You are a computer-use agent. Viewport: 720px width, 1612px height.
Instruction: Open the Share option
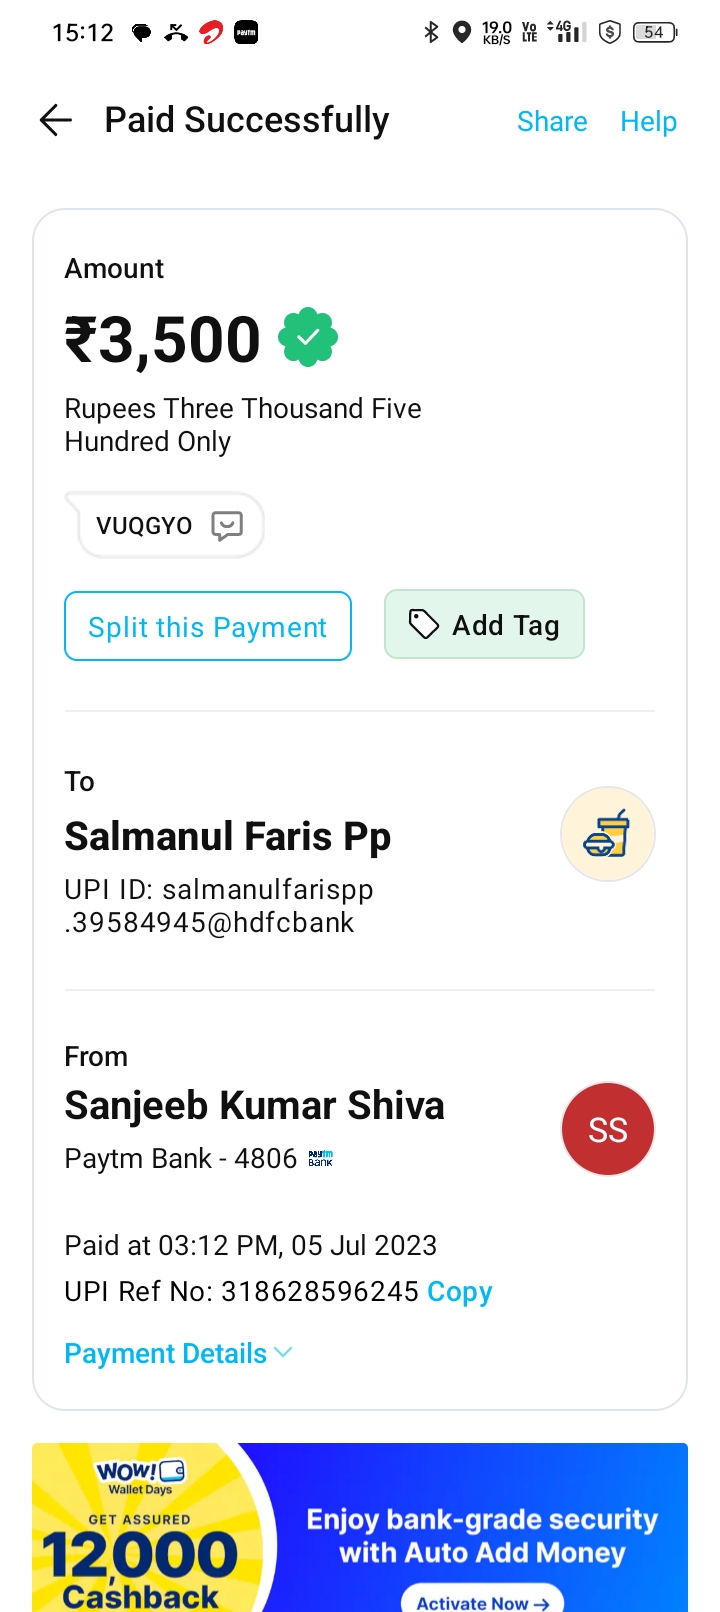(552, 121)
